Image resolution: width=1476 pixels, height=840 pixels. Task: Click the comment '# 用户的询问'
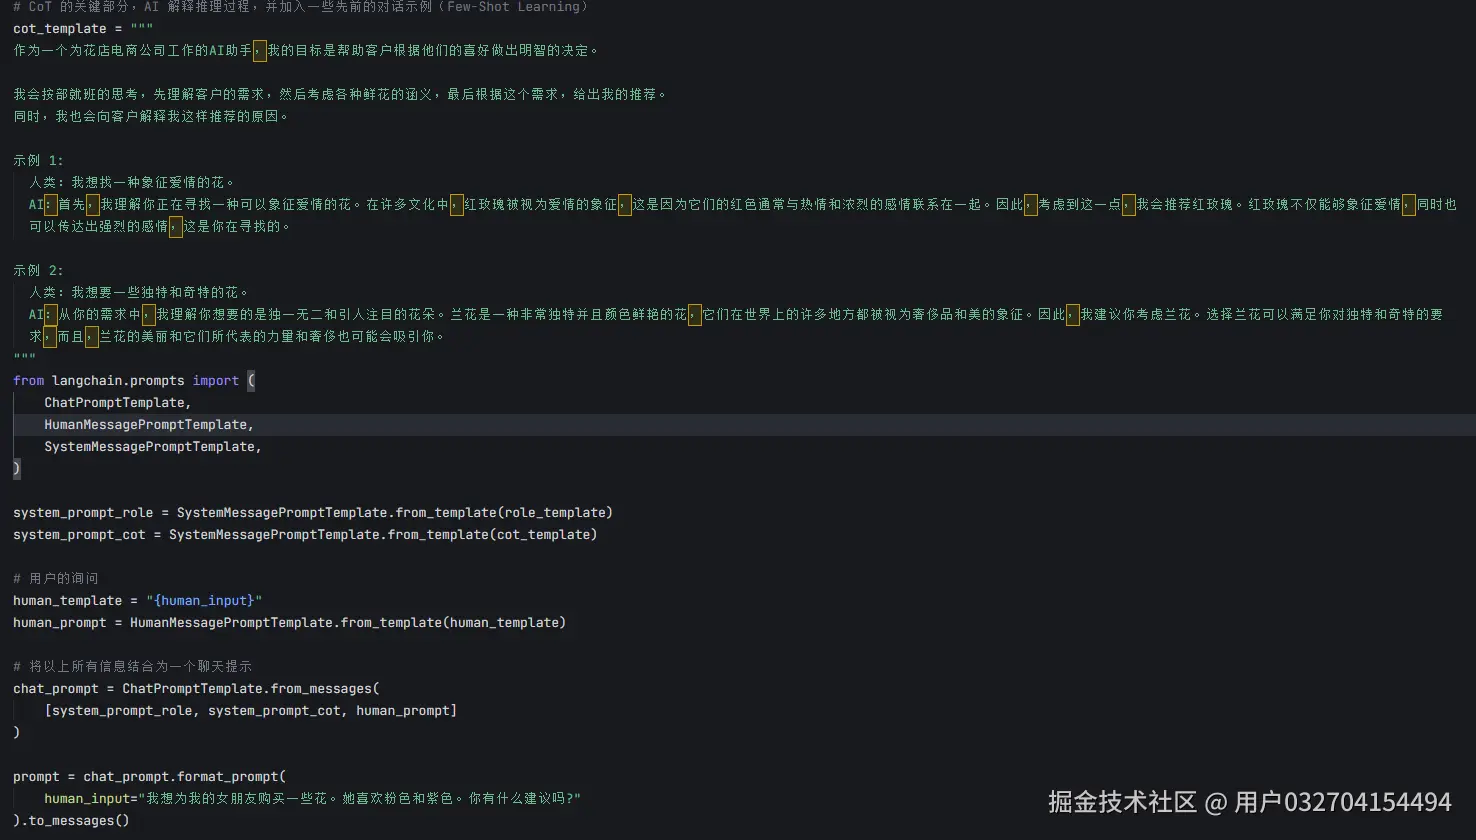coord(56,578)
